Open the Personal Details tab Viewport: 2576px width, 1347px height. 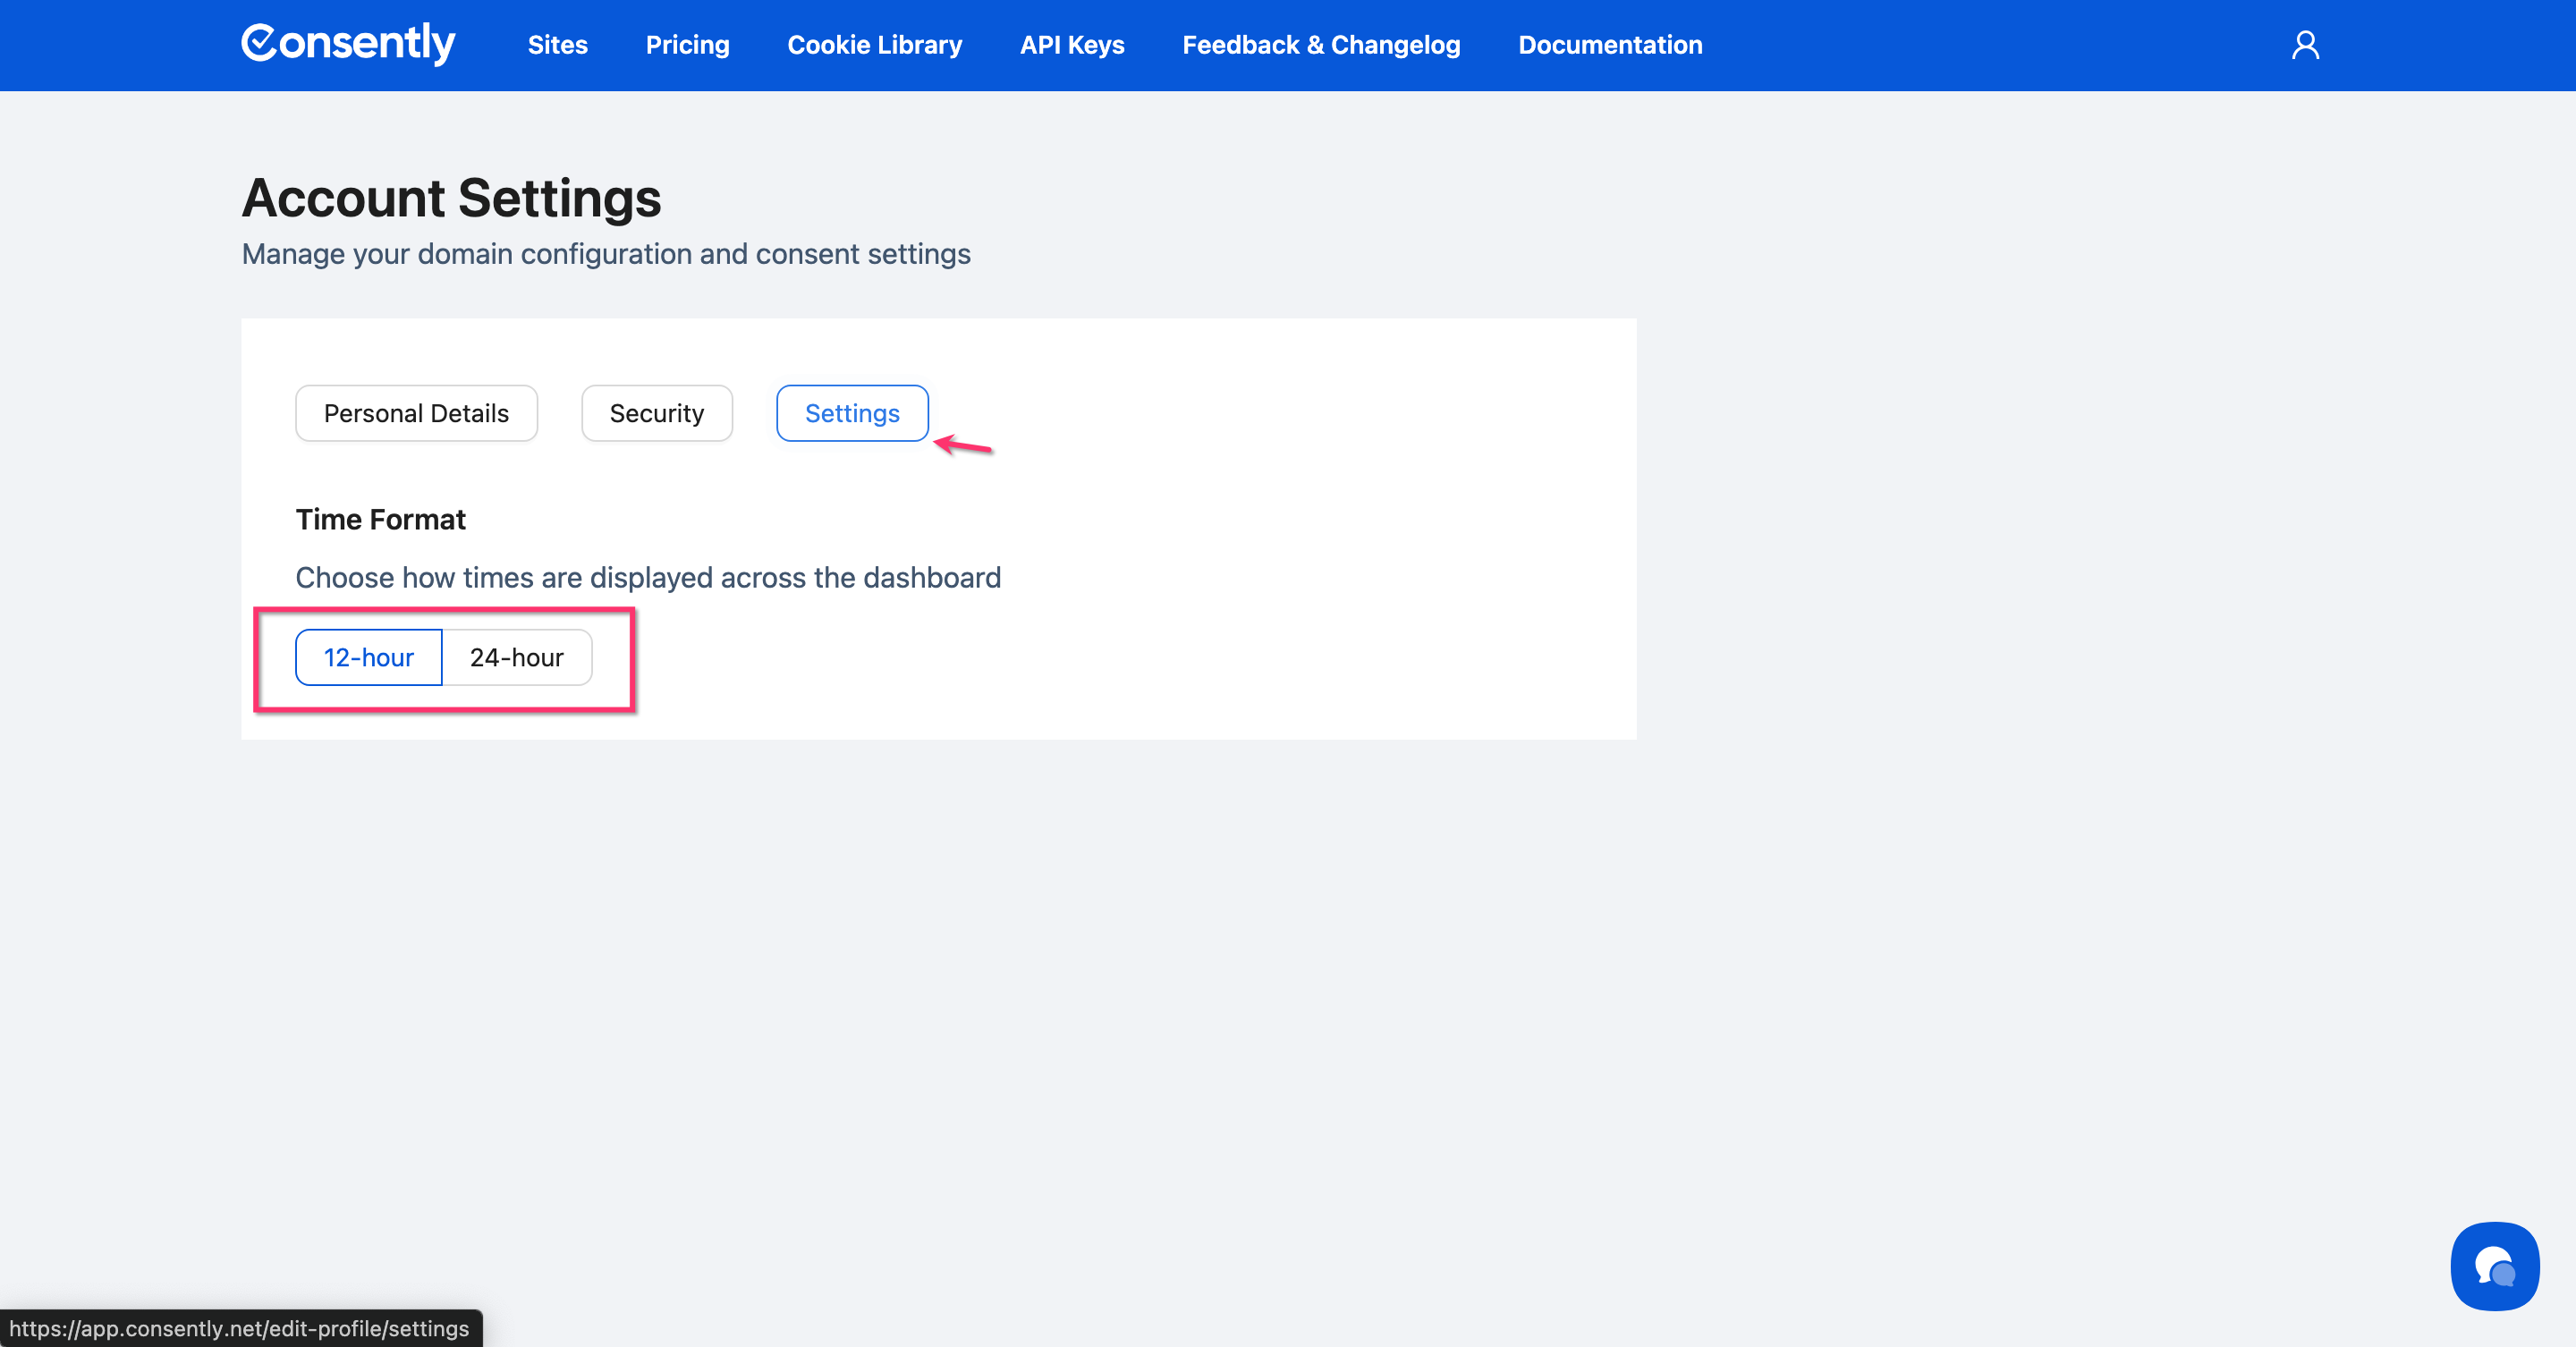click(x=416, y=413)
